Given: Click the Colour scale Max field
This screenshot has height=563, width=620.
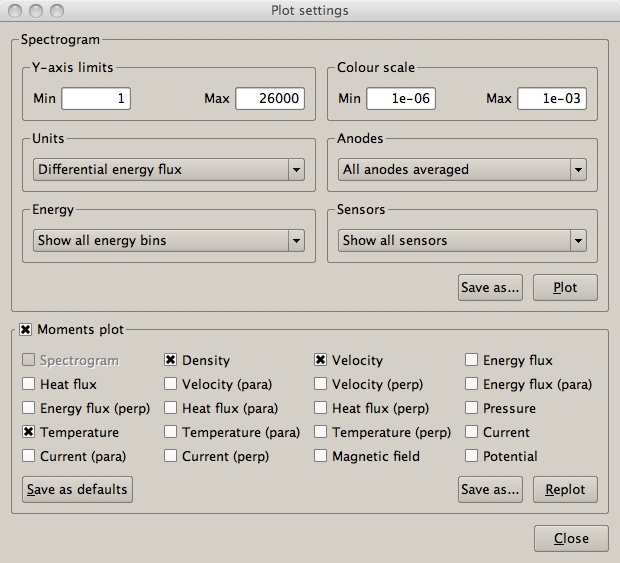Looking at the screenshot, I should point(552,98).
